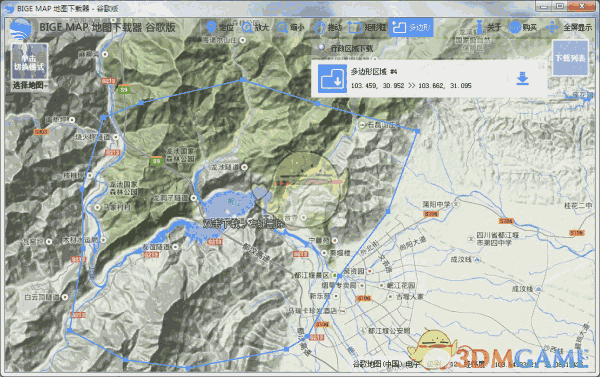Close the 多边形区域 #4 panel
The height and width of the screenshot is (377, 600).
pos(541,66)
